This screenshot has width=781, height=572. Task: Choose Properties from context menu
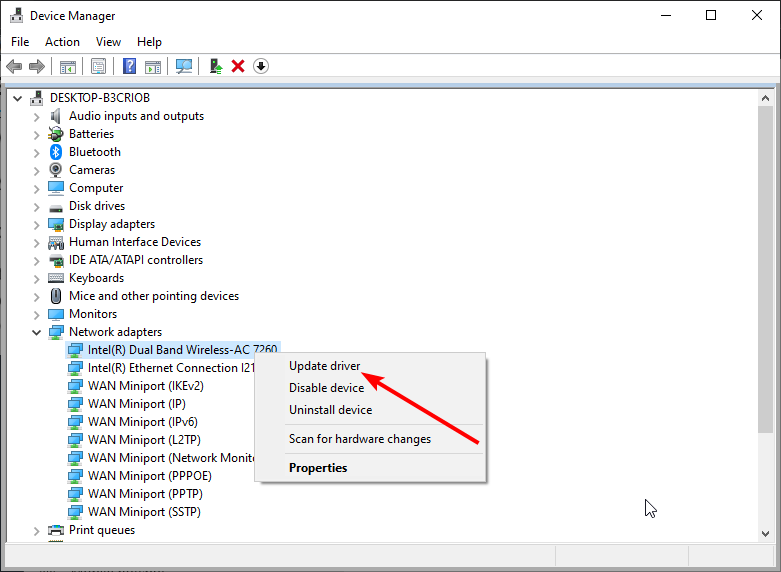point(318,468)
